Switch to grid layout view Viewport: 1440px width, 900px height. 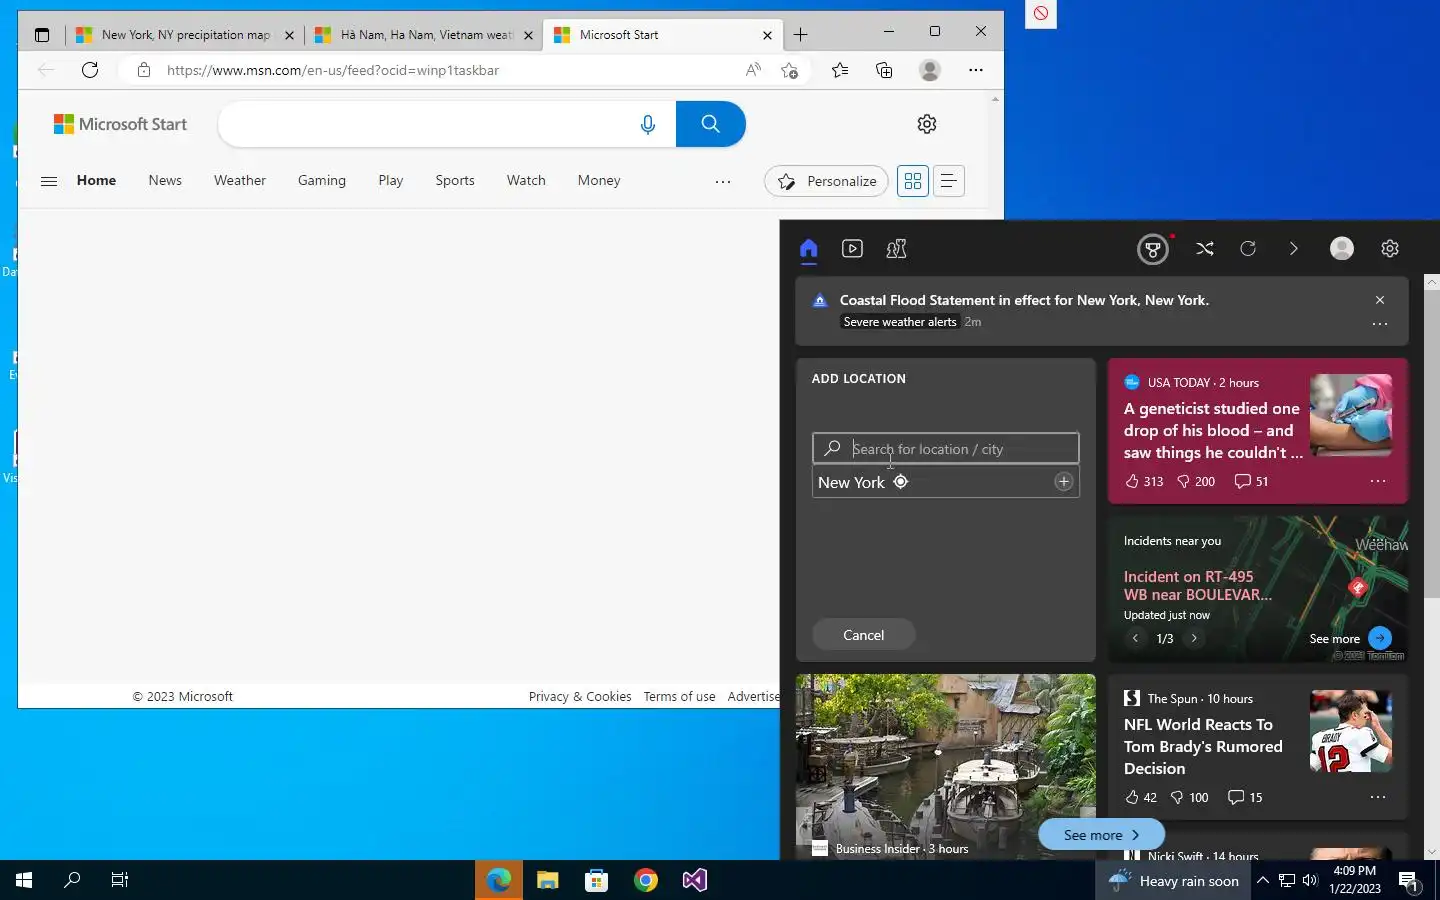(913, 181)
